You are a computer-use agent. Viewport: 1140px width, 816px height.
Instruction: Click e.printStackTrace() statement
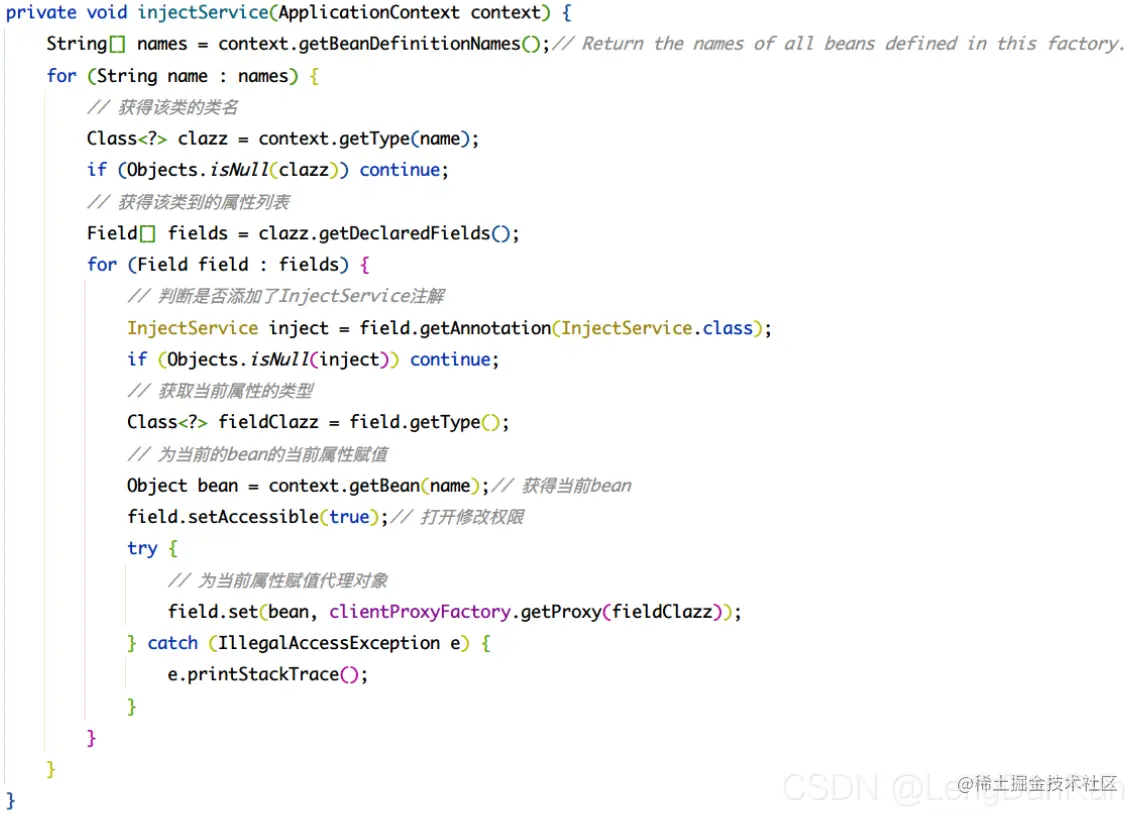point(268,674)
